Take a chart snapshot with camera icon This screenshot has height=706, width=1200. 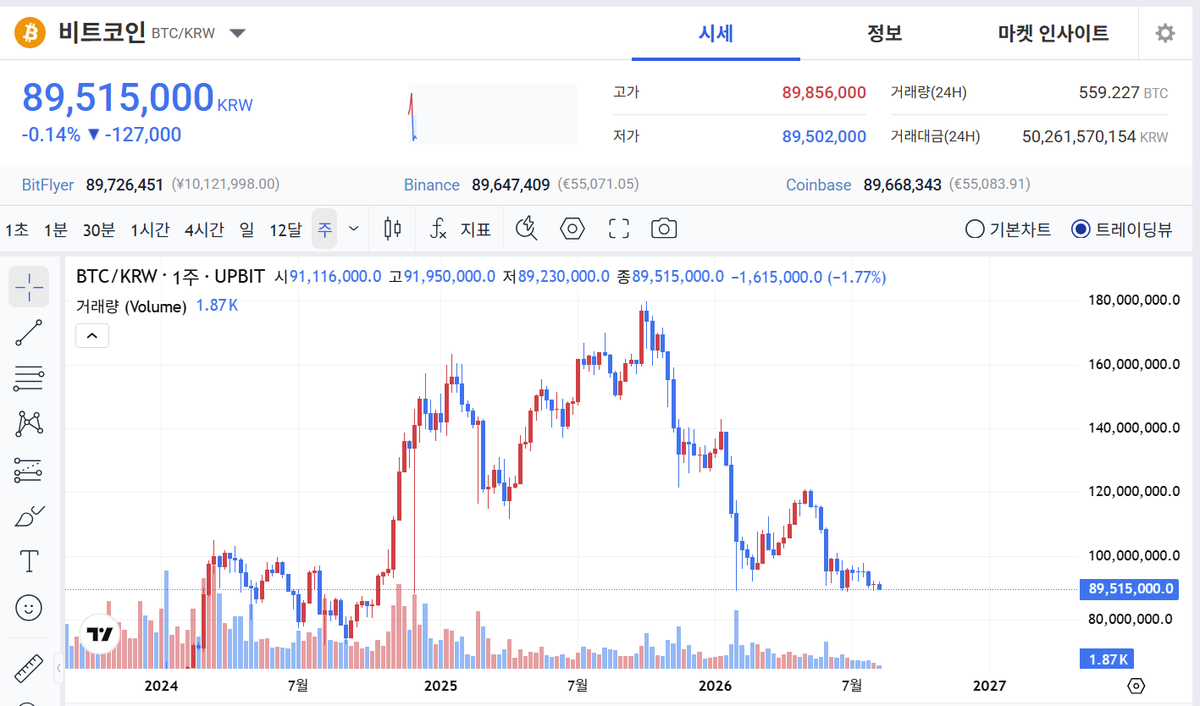point(664,229)
